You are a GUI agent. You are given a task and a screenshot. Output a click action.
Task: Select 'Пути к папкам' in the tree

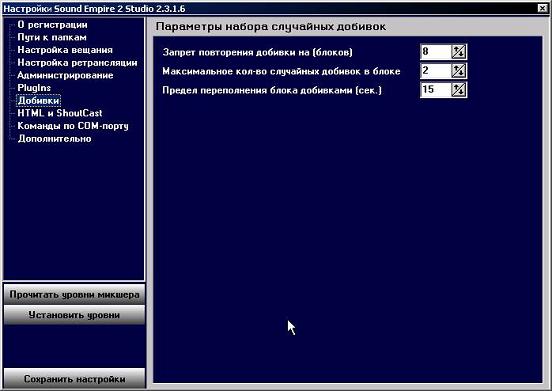(x=52, y=37)
